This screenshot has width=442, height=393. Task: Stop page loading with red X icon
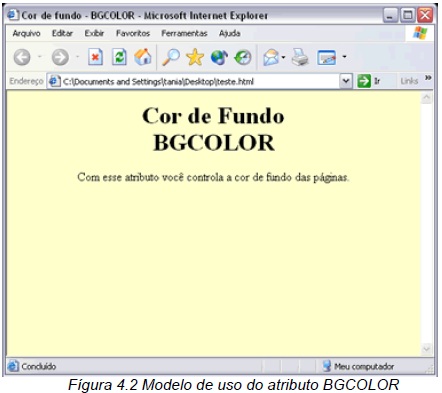pyautogui.click(x=95, y=57)
